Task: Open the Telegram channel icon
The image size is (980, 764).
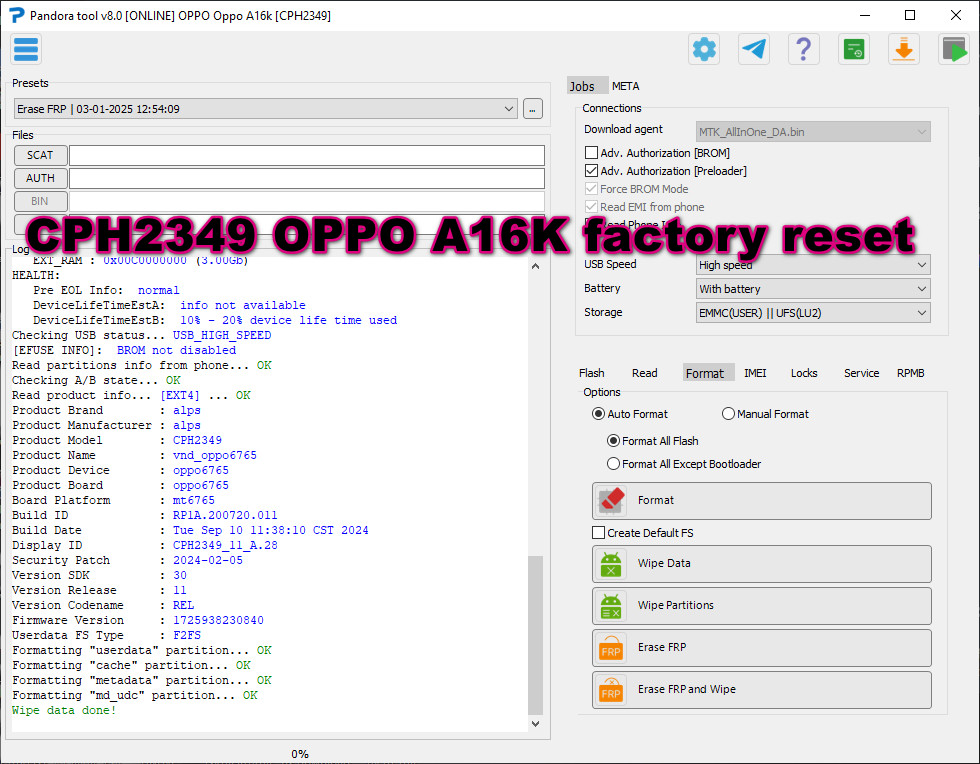Action: (x=753, y=49)
